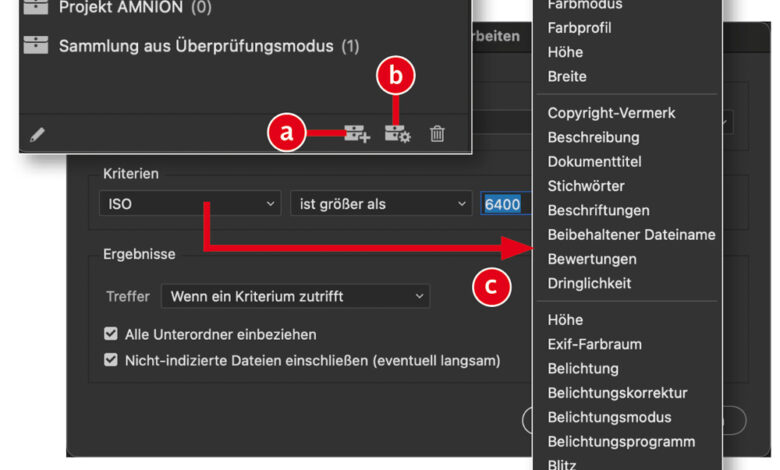
Task: Pick Belichtung from the menu
Action: coord(583,369)
